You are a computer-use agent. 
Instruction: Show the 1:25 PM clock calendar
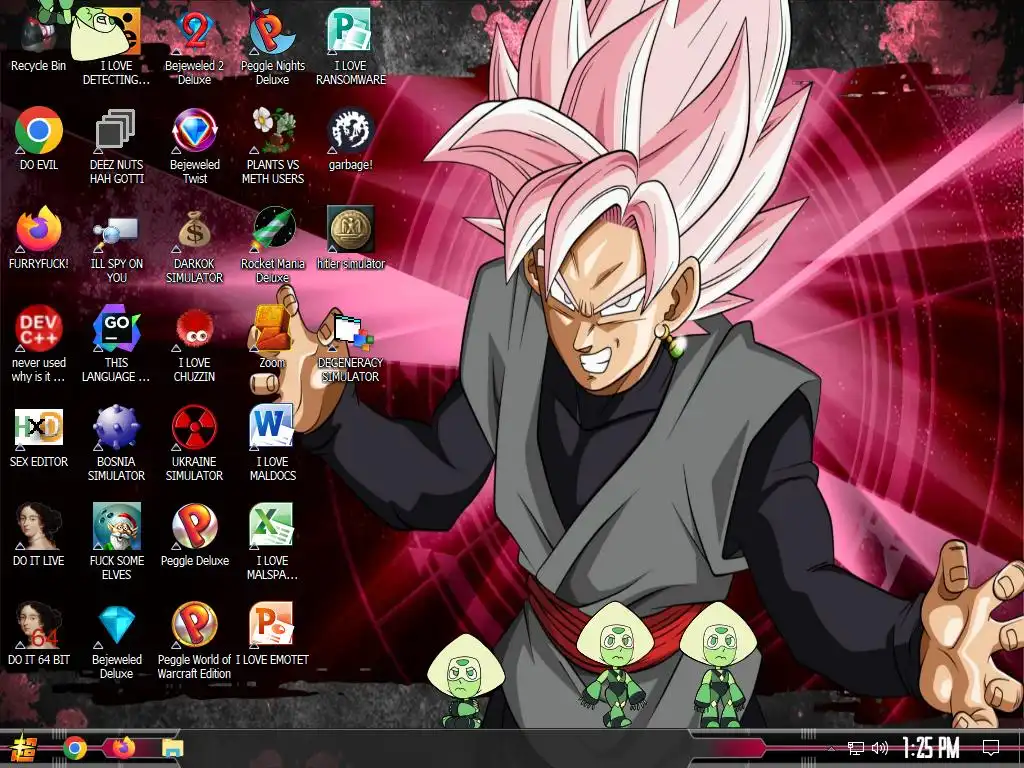(x=931, y=748)
